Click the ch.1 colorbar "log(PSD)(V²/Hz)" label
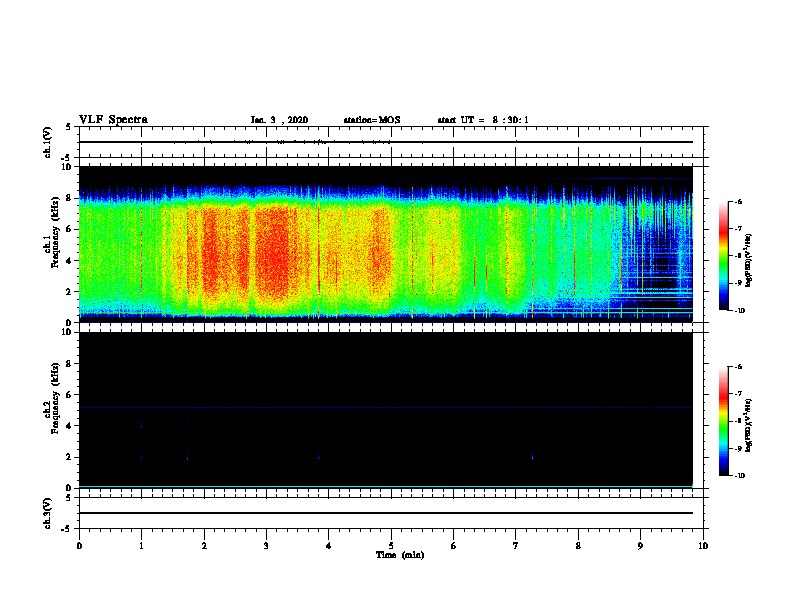 click(749, 261)
